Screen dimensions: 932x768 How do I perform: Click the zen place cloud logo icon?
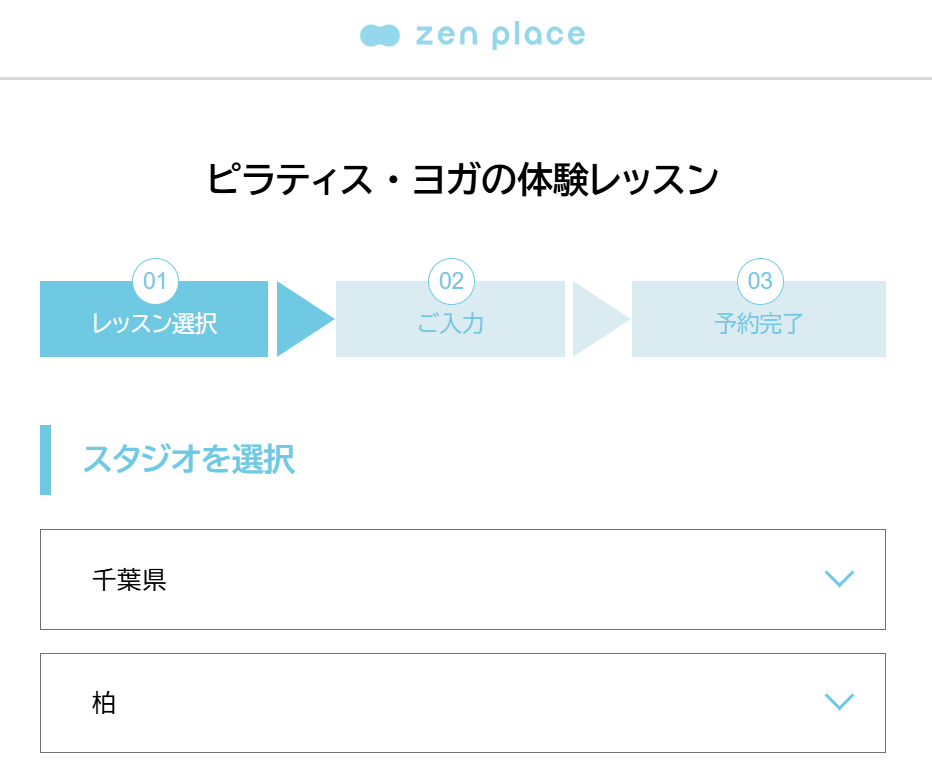pos(380,36)
